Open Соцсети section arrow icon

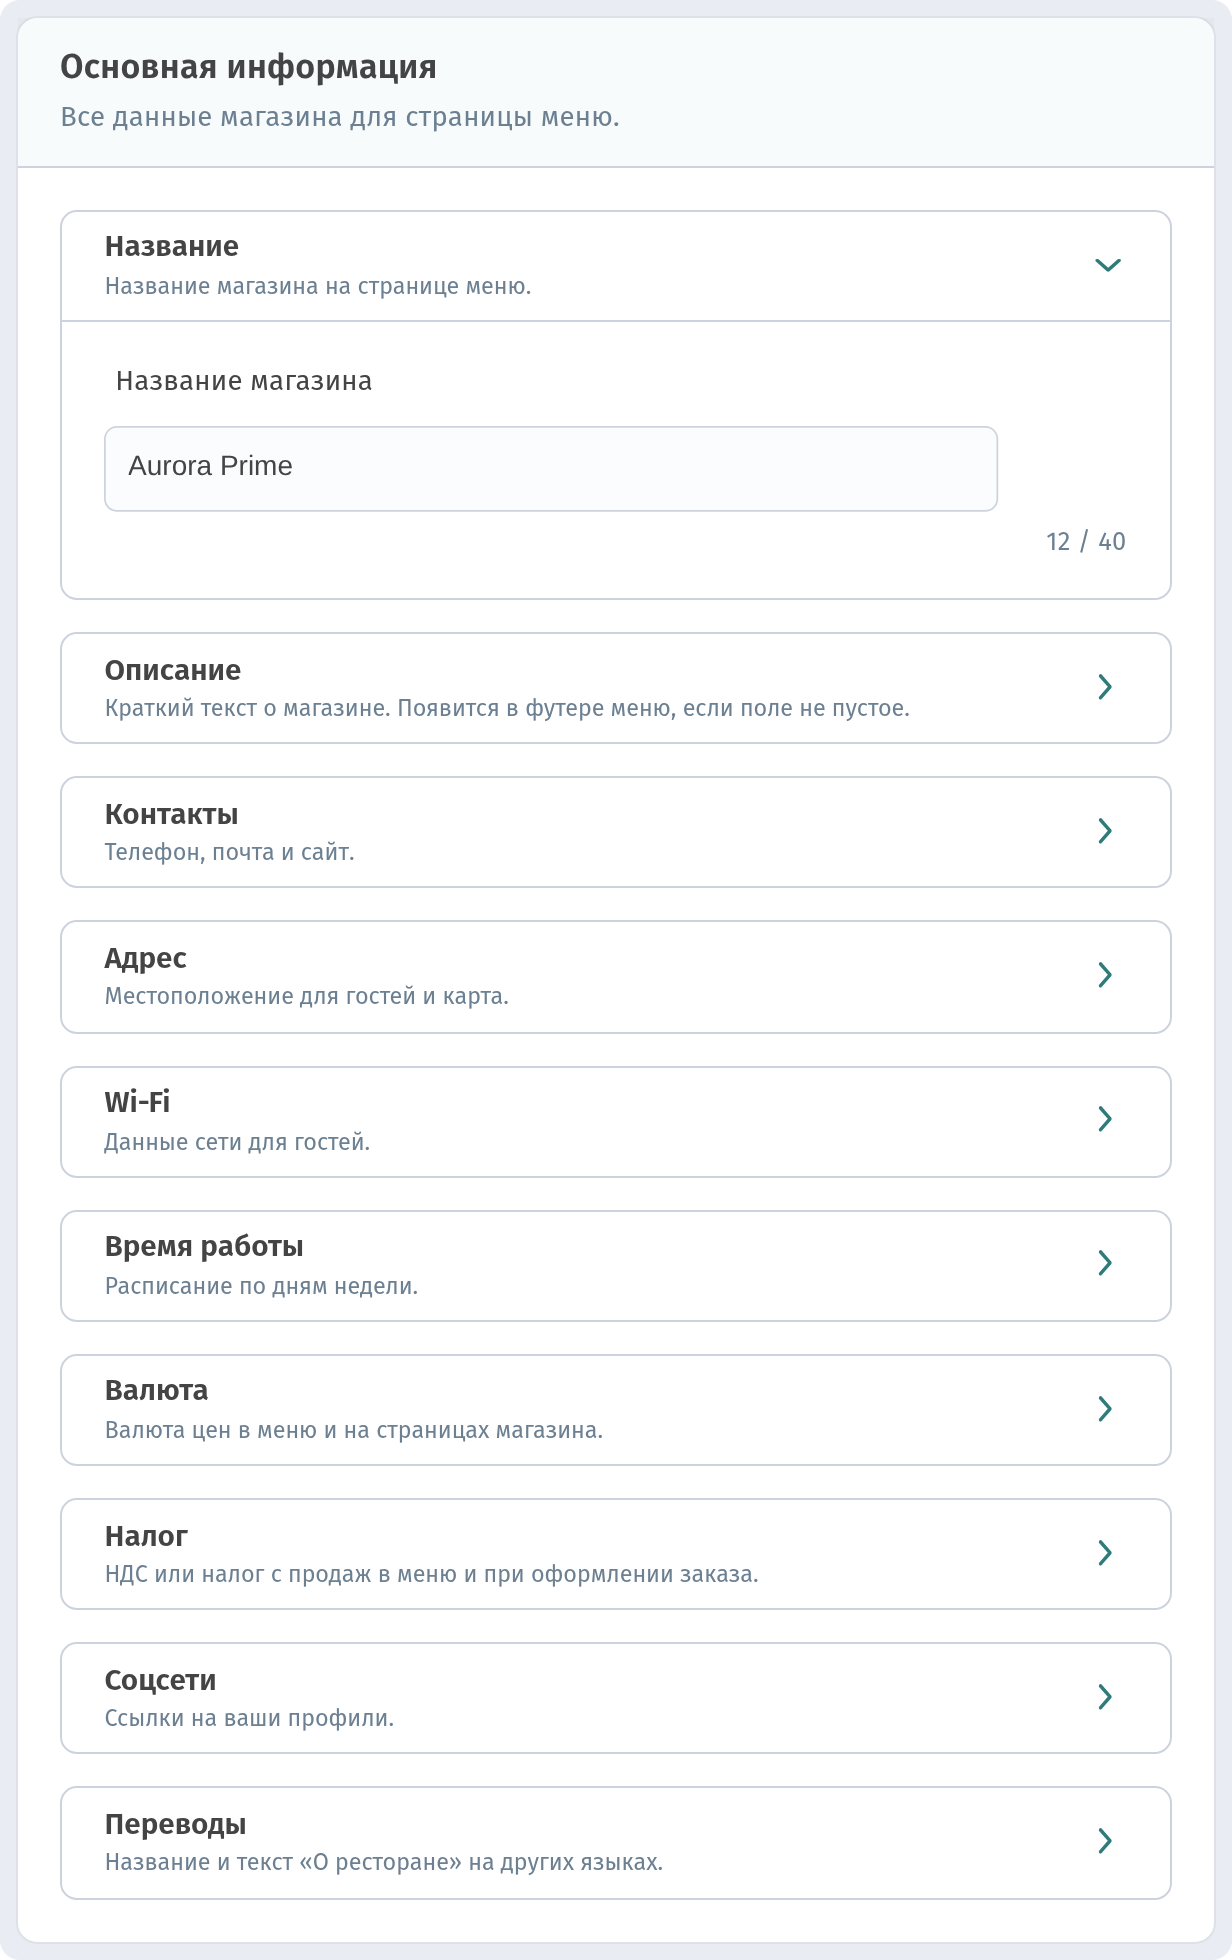(x=1105, y=1697)
